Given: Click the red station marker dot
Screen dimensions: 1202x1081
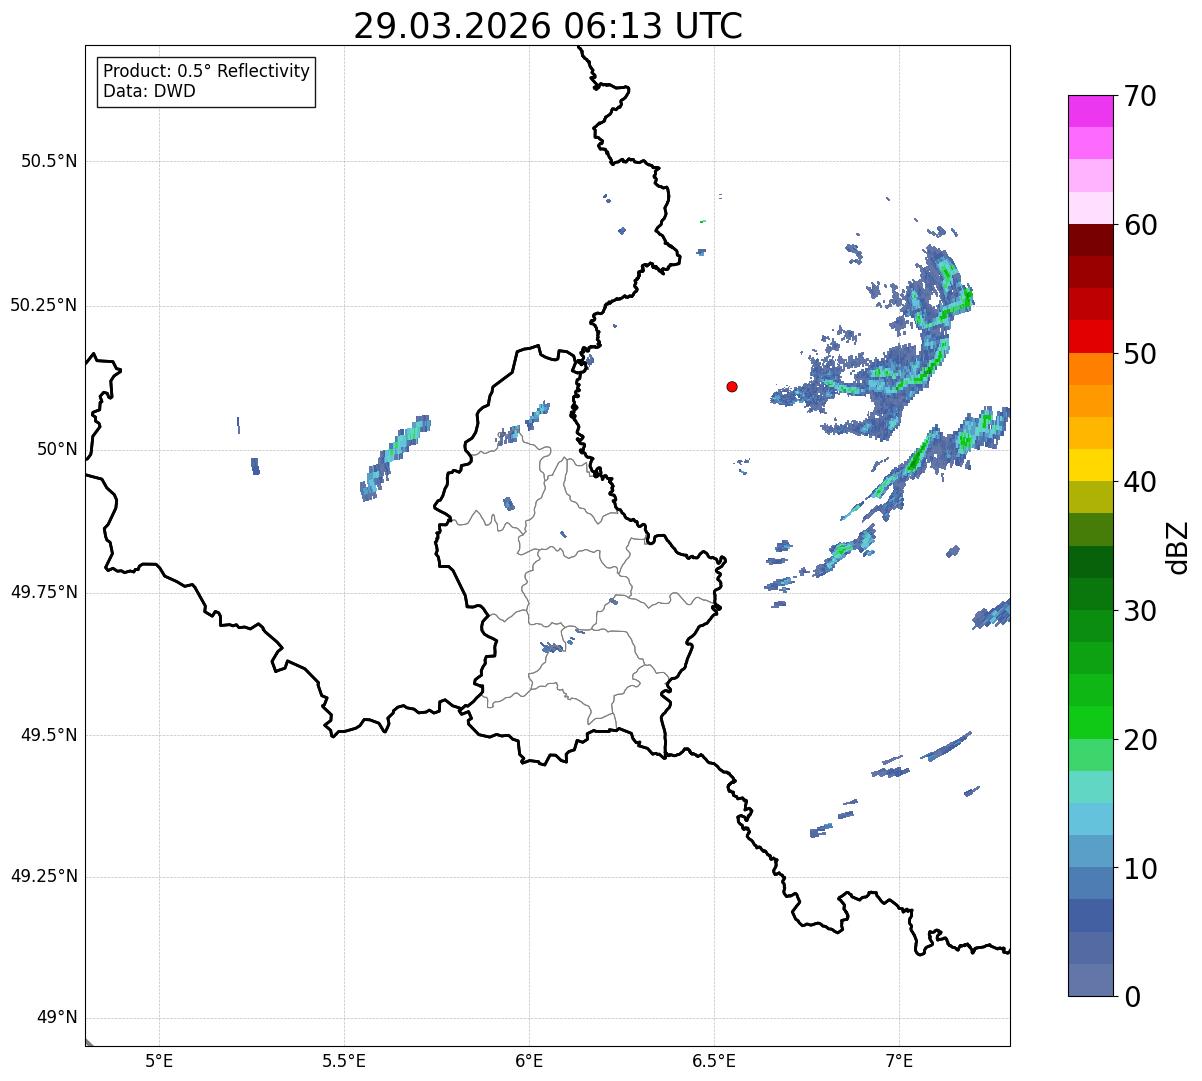Looking at the screenshot, I should tap(732, 386).
